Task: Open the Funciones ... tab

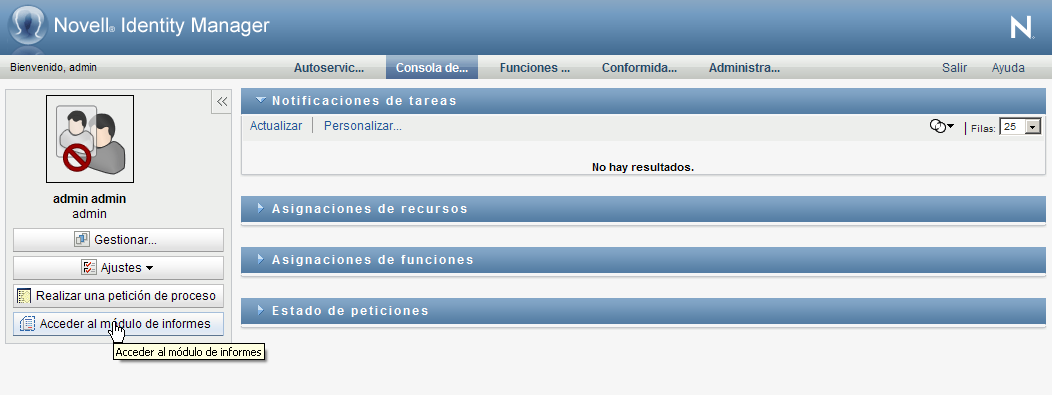Action: 535,68
